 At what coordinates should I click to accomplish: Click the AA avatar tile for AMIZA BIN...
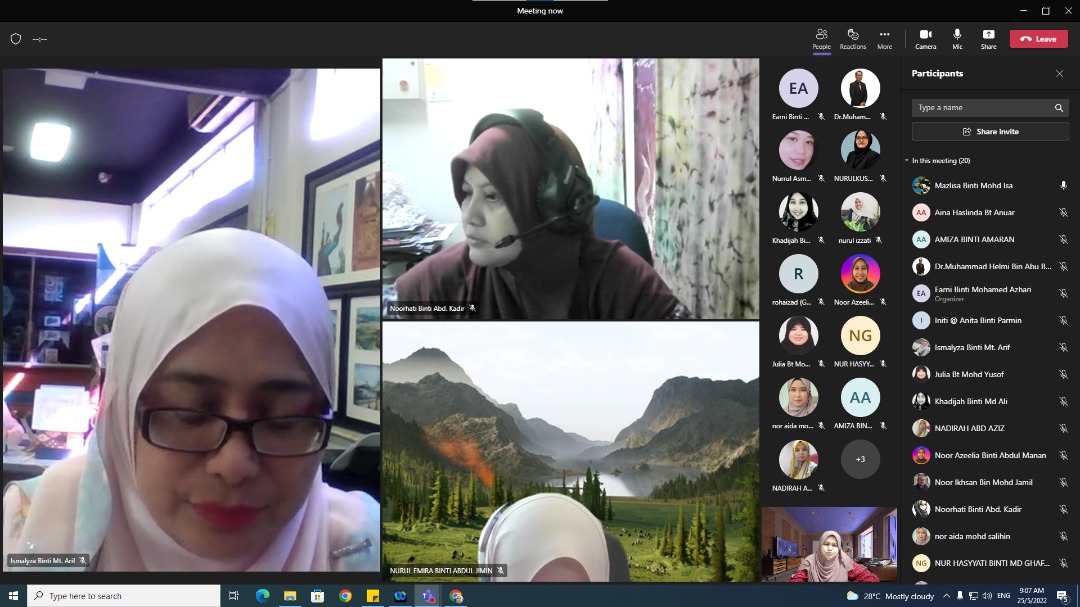(860, 398)
